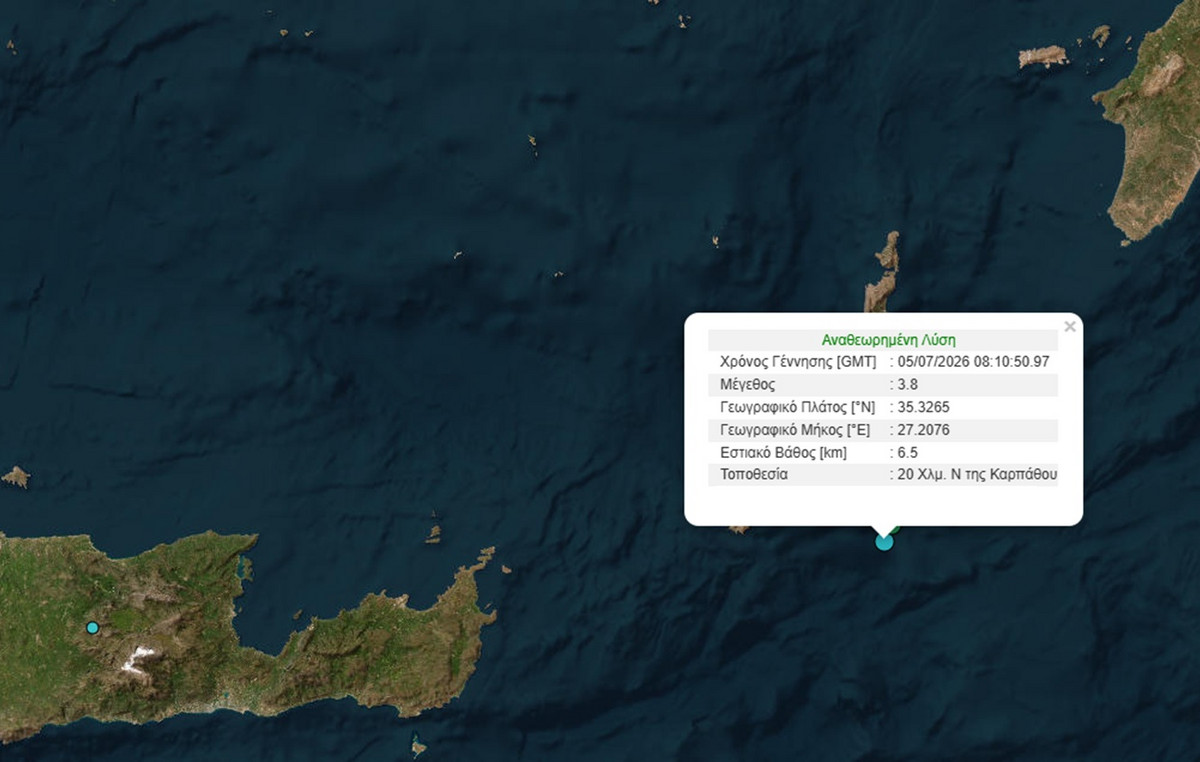1200x762 pixels.
Task: Click the Γεωγραφικό Πλάτος [°N] label
Action: [x=795, y=407]
